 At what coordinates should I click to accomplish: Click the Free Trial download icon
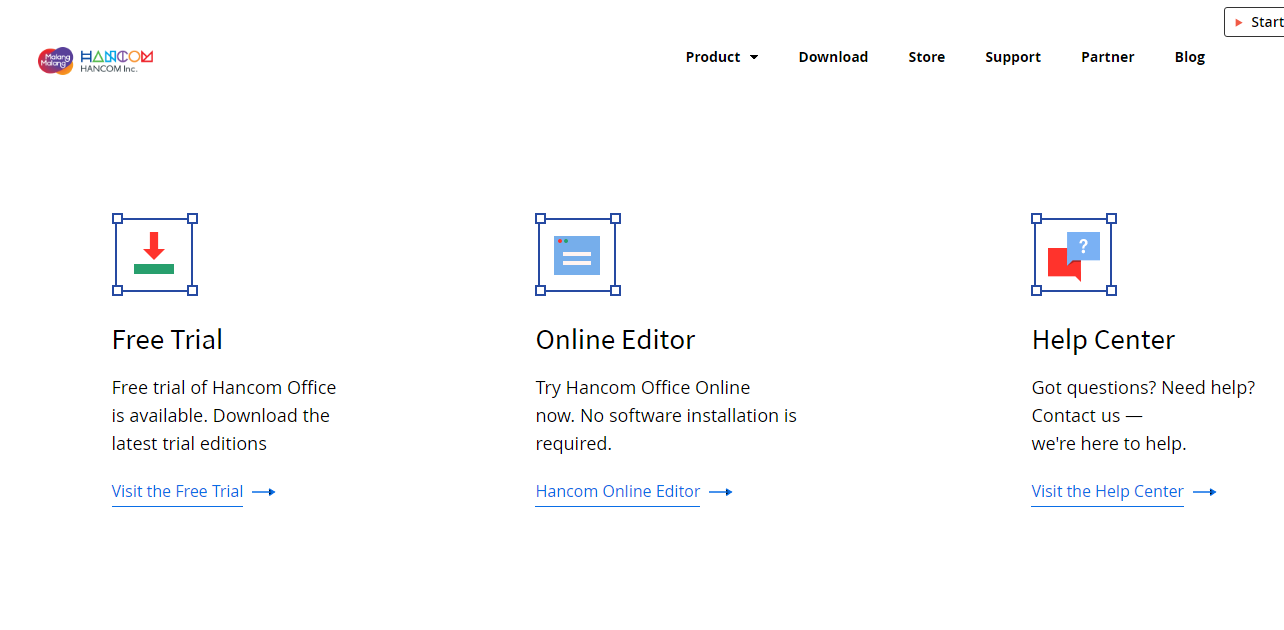(154, 255)
